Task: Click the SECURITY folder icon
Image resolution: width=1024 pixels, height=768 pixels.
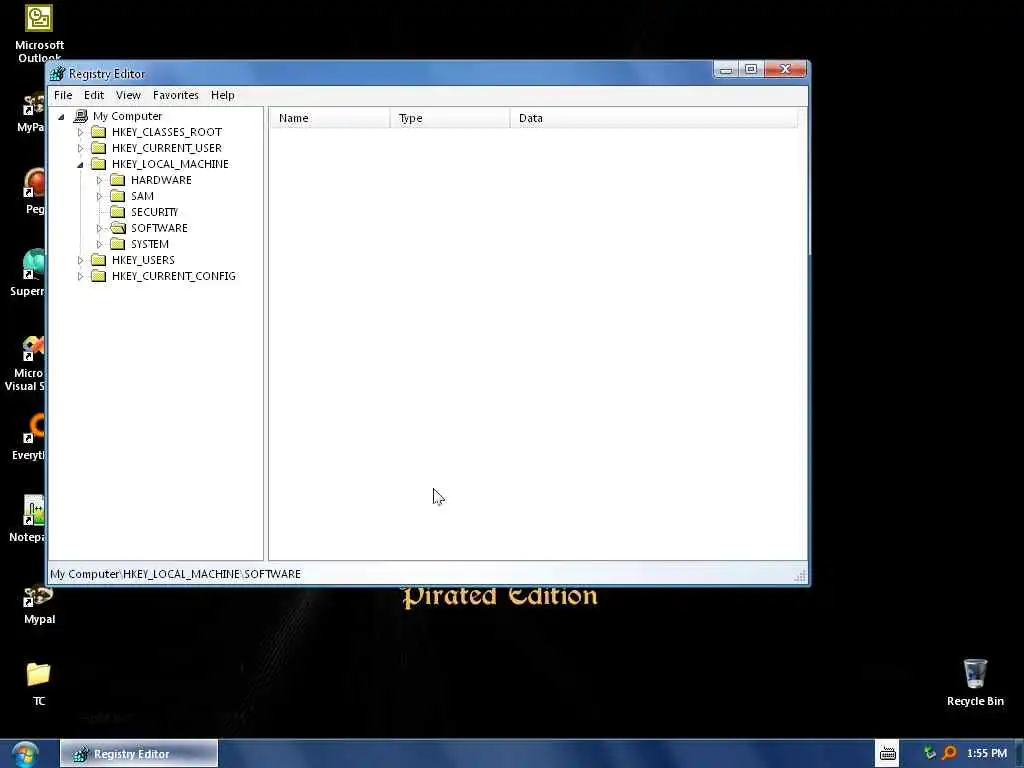Action: coord(118,212)
